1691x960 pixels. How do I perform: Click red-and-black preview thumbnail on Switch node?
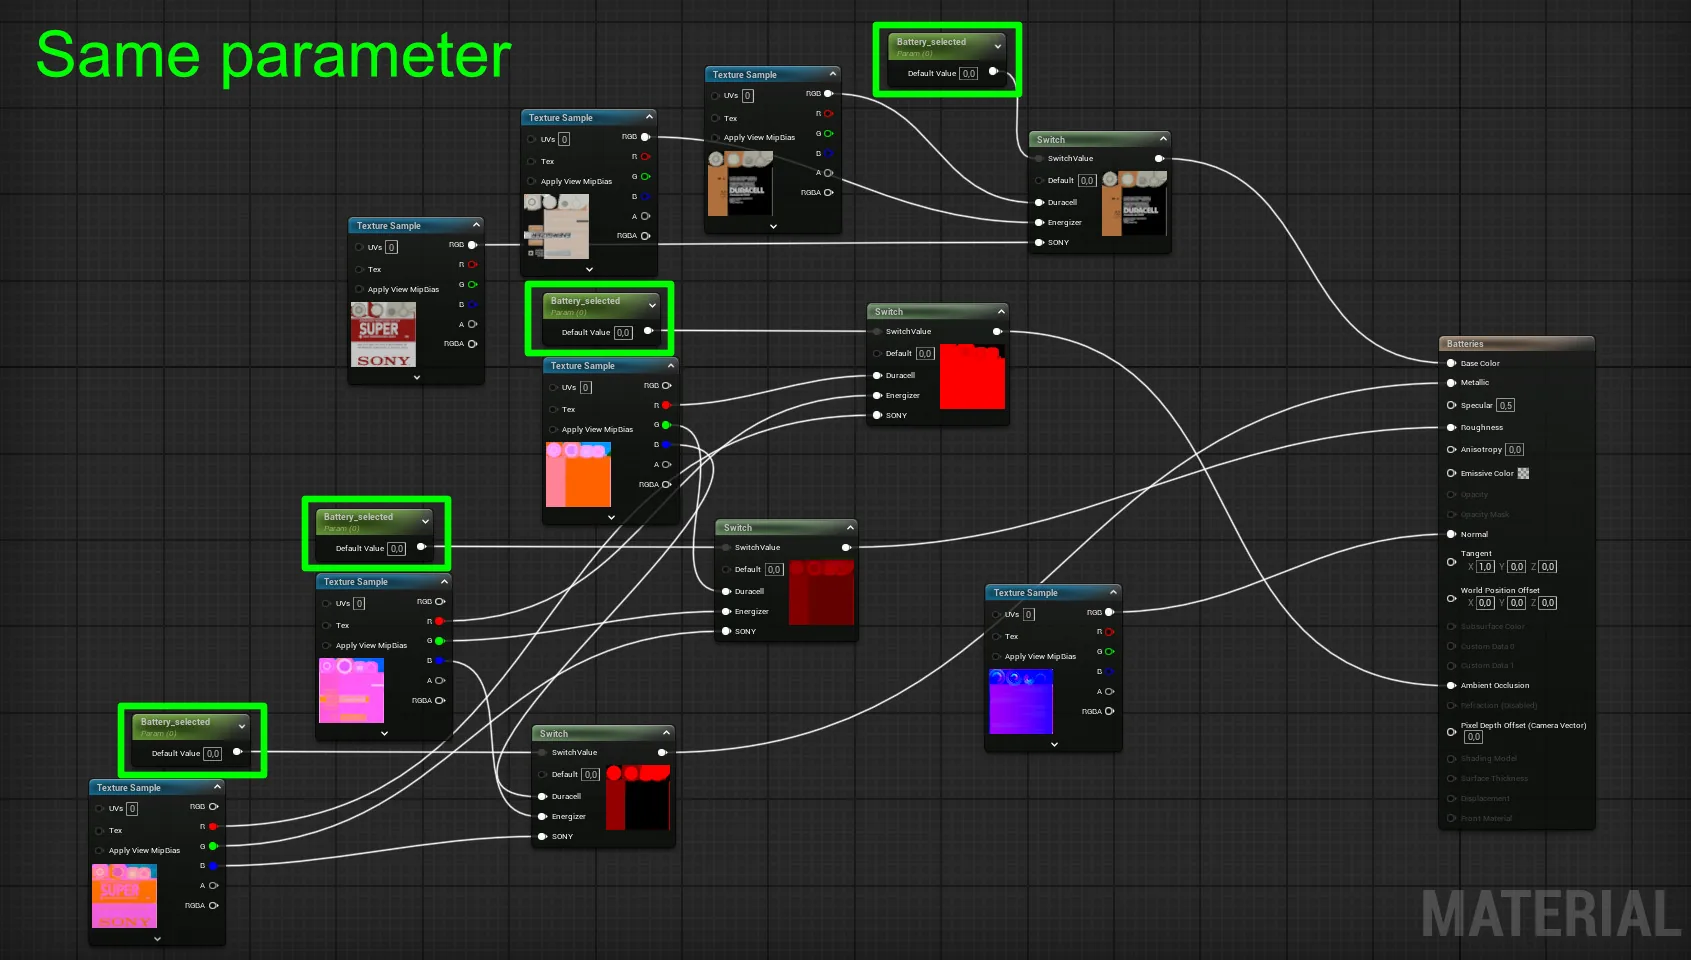tap(638, 797)
